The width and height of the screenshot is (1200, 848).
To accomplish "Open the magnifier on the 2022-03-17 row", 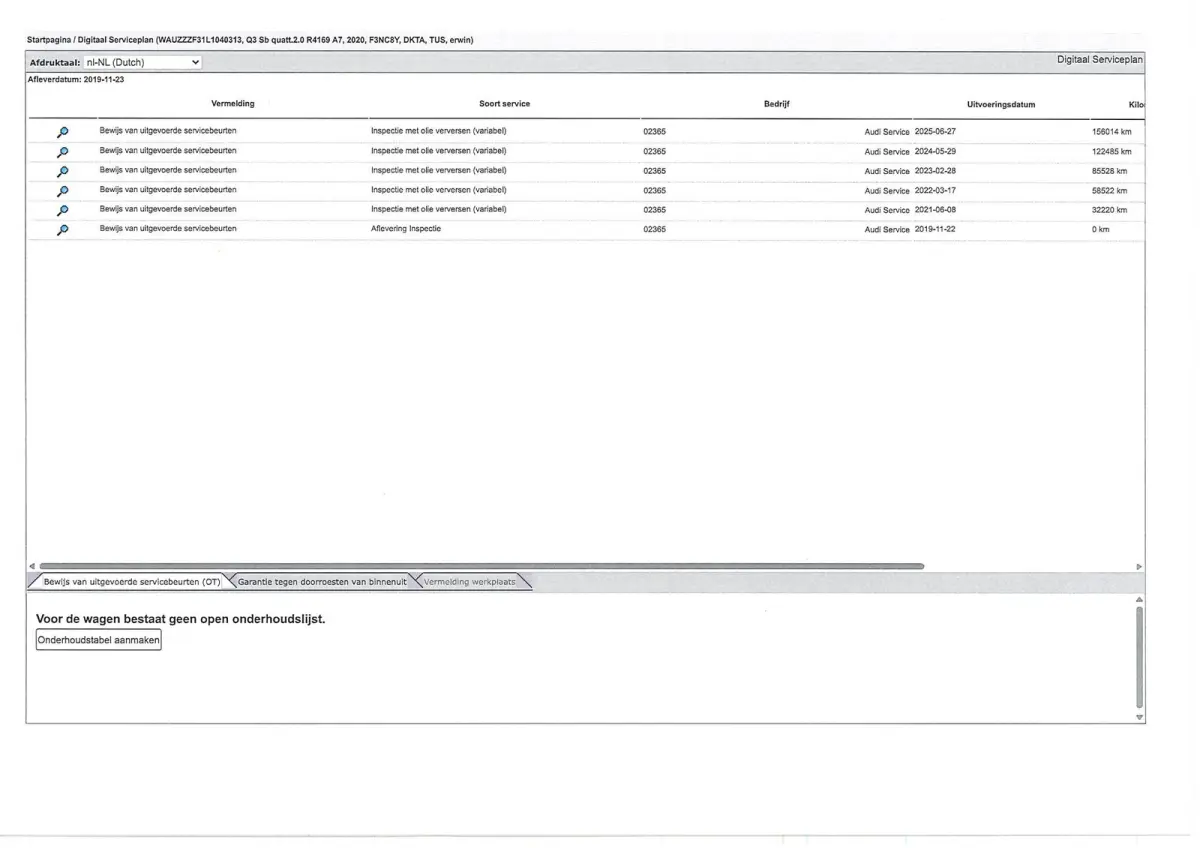I will [x=62, y=191].
